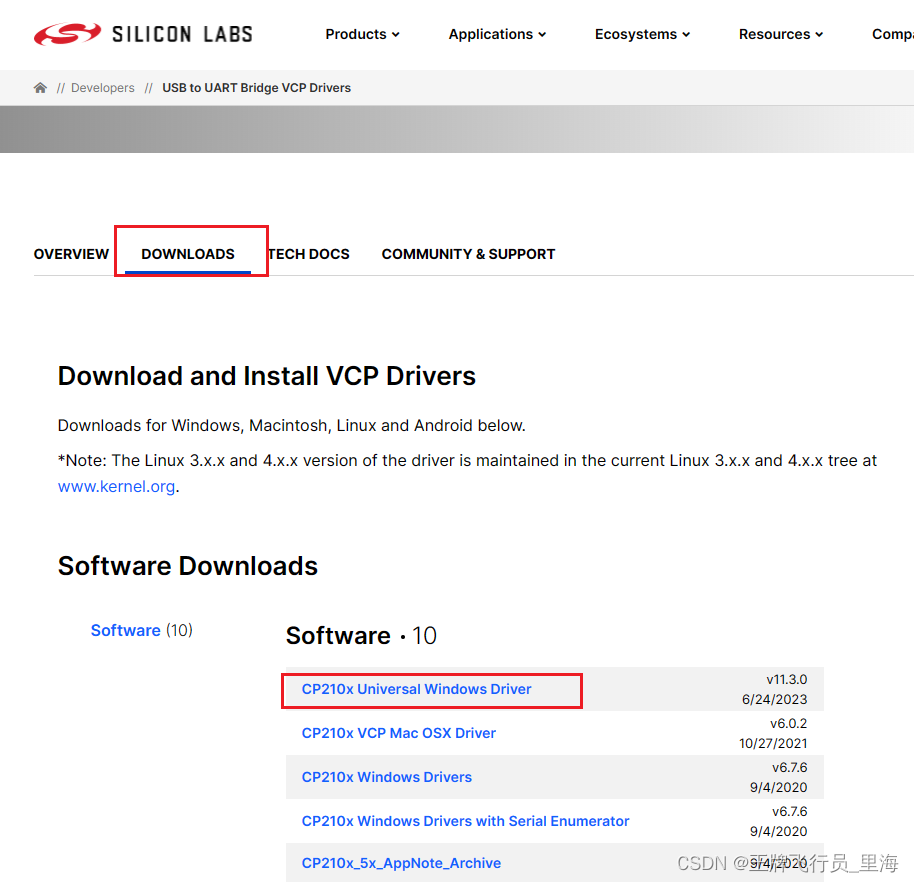Click the Silicon Labs logo
This screenshot has height=882, width=914.
pos(143,34)
